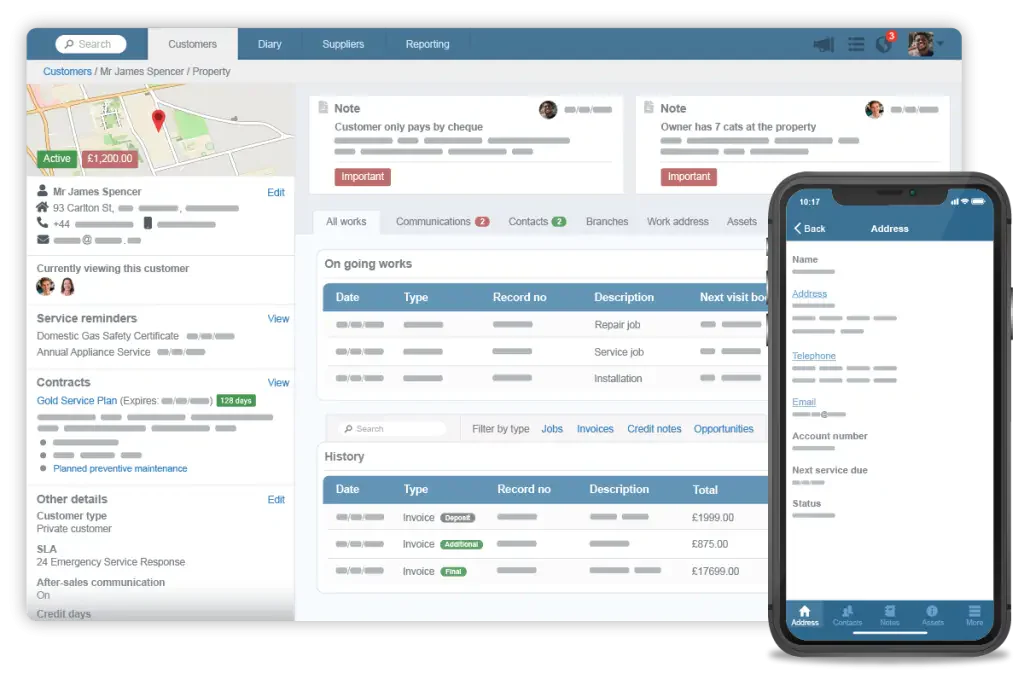Click the main Search field in header
1024x679 pixels.
[91, 44]
